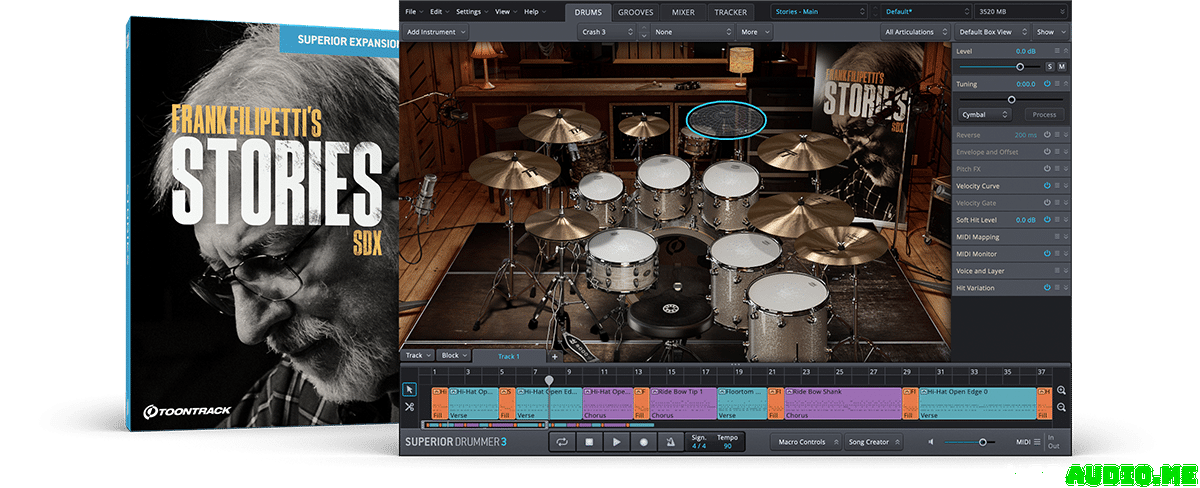Toggle the Tuning power button
Screen dimensions: 1200x488
(x=1047, y=84)
